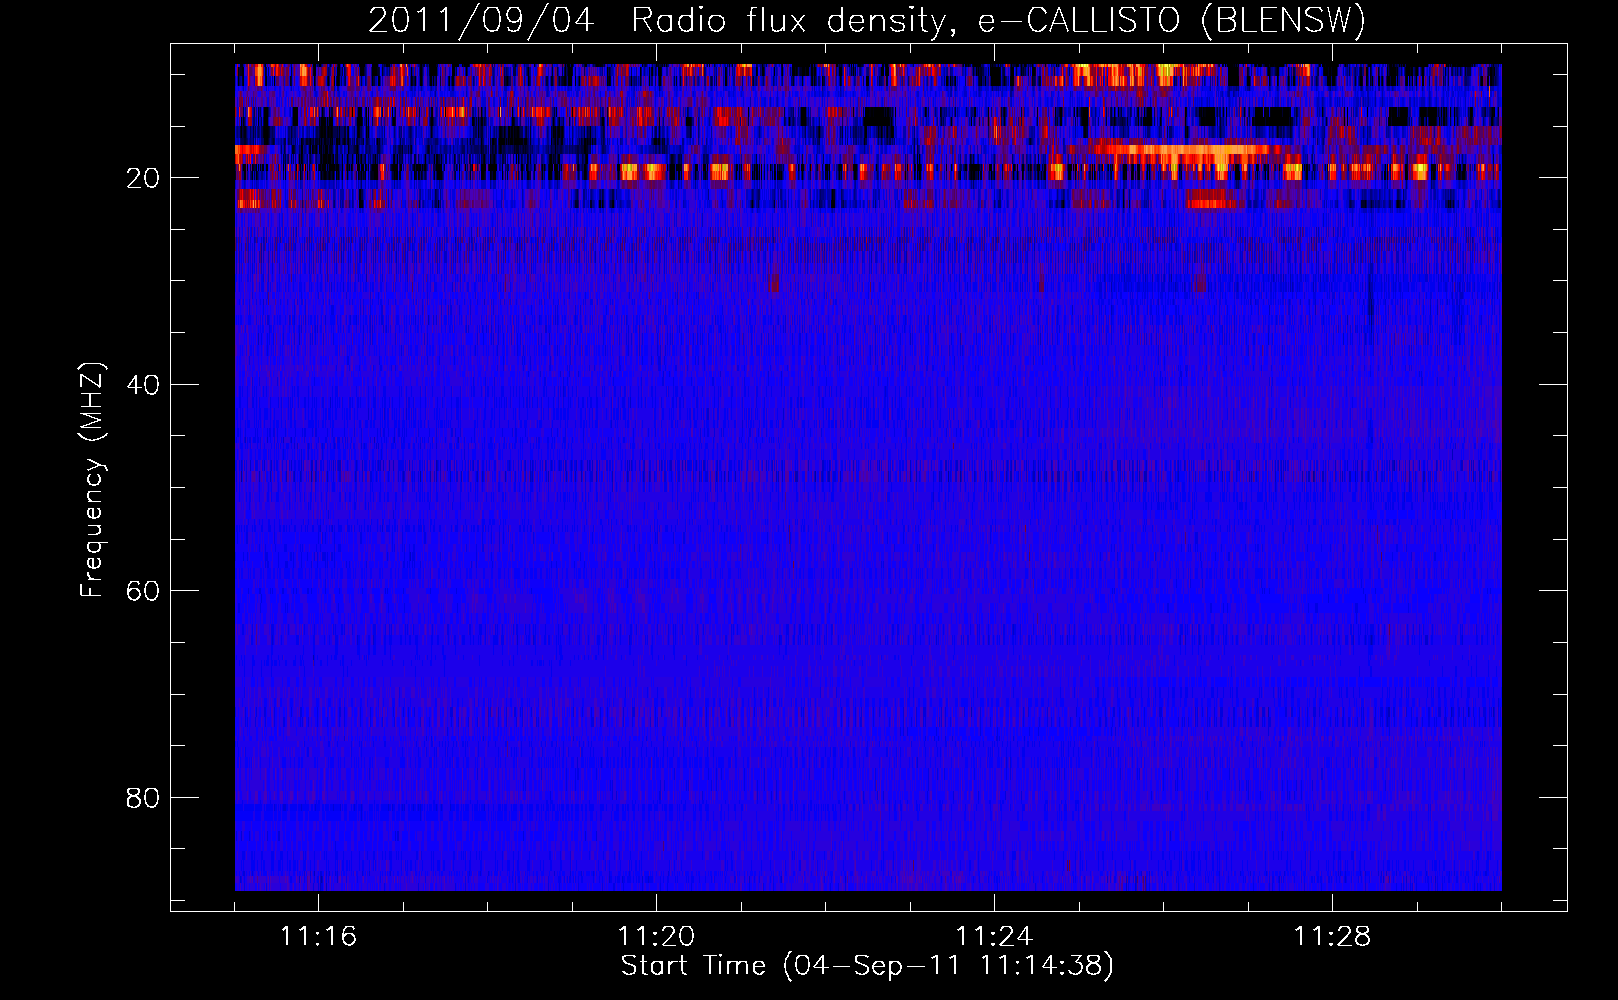Click the 11:28 time tick label
Screen dimensions: 1618x1000
1333,937
